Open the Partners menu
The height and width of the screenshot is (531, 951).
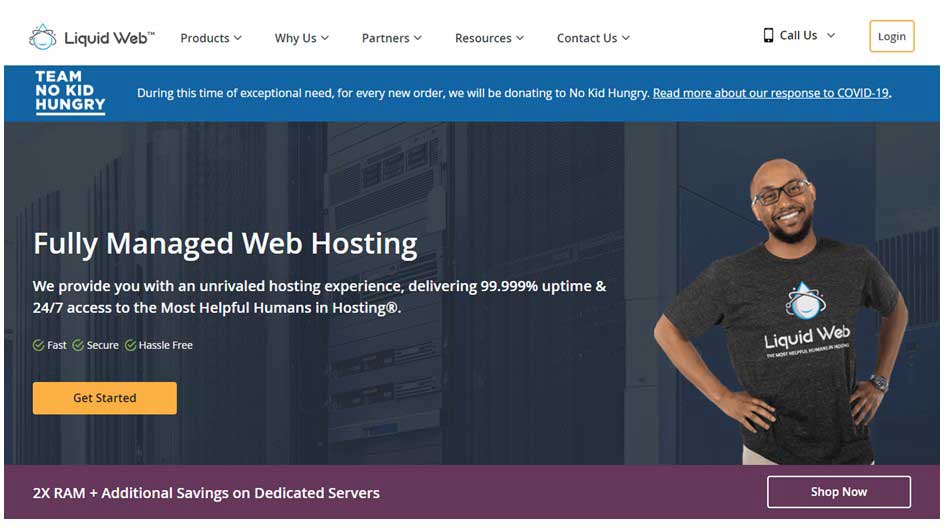(x=392, y=38)
